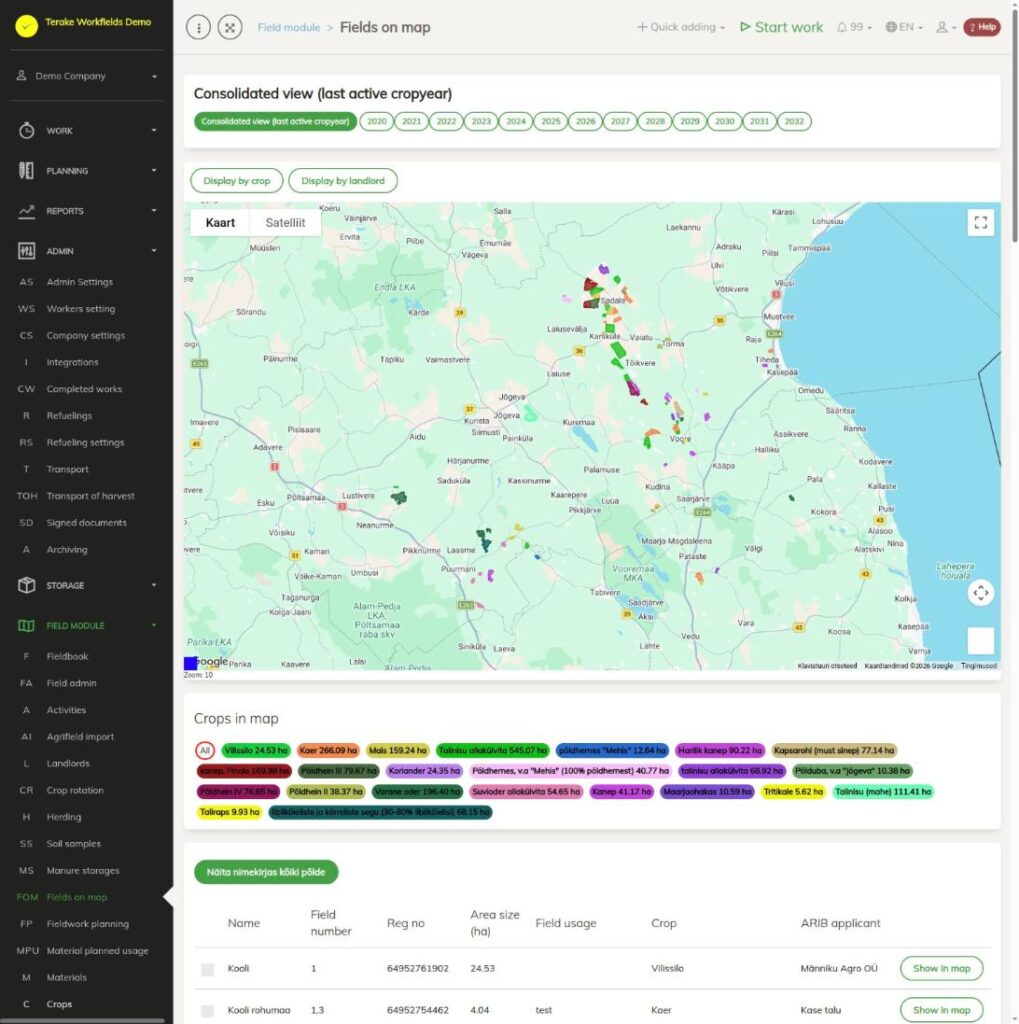
Task: Open the STORAGE box icon
Action: point(26,585)
